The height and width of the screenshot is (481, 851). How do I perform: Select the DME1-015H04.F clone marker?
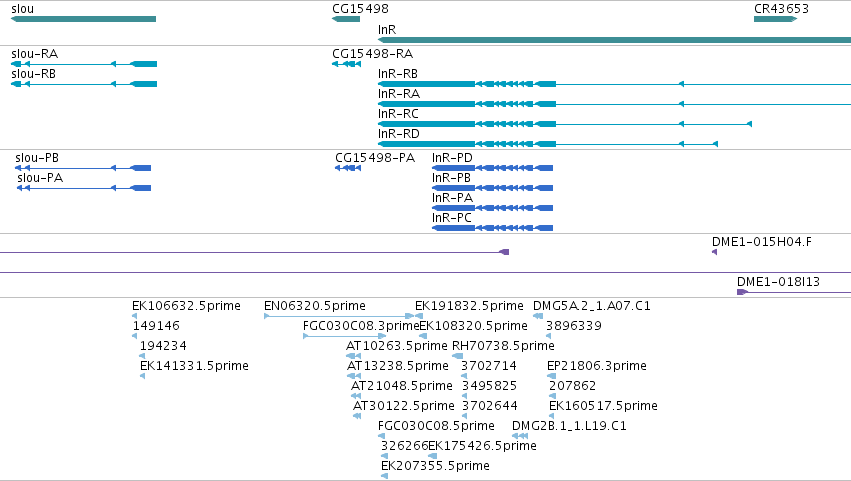(x=715, y=252)
